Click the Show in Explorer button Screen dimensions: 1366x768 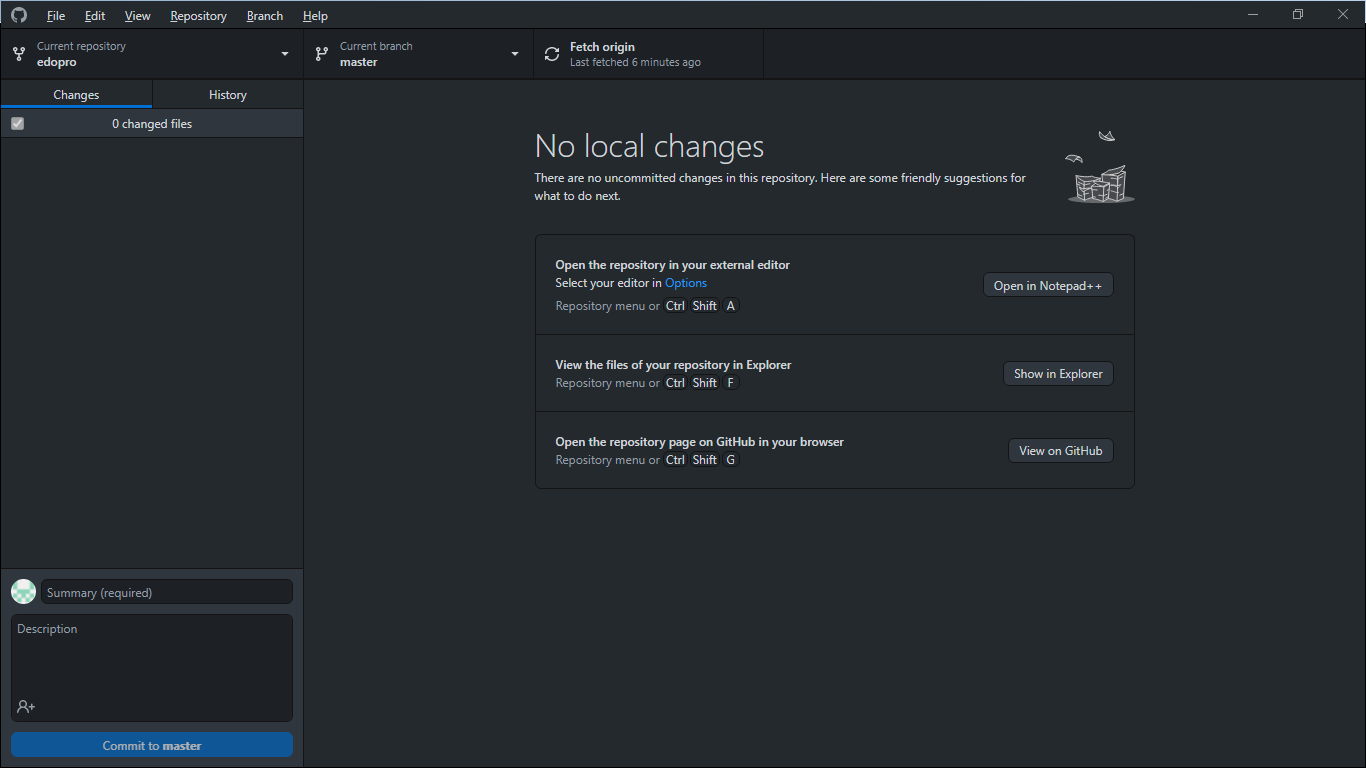click(x=1058, y=373)
